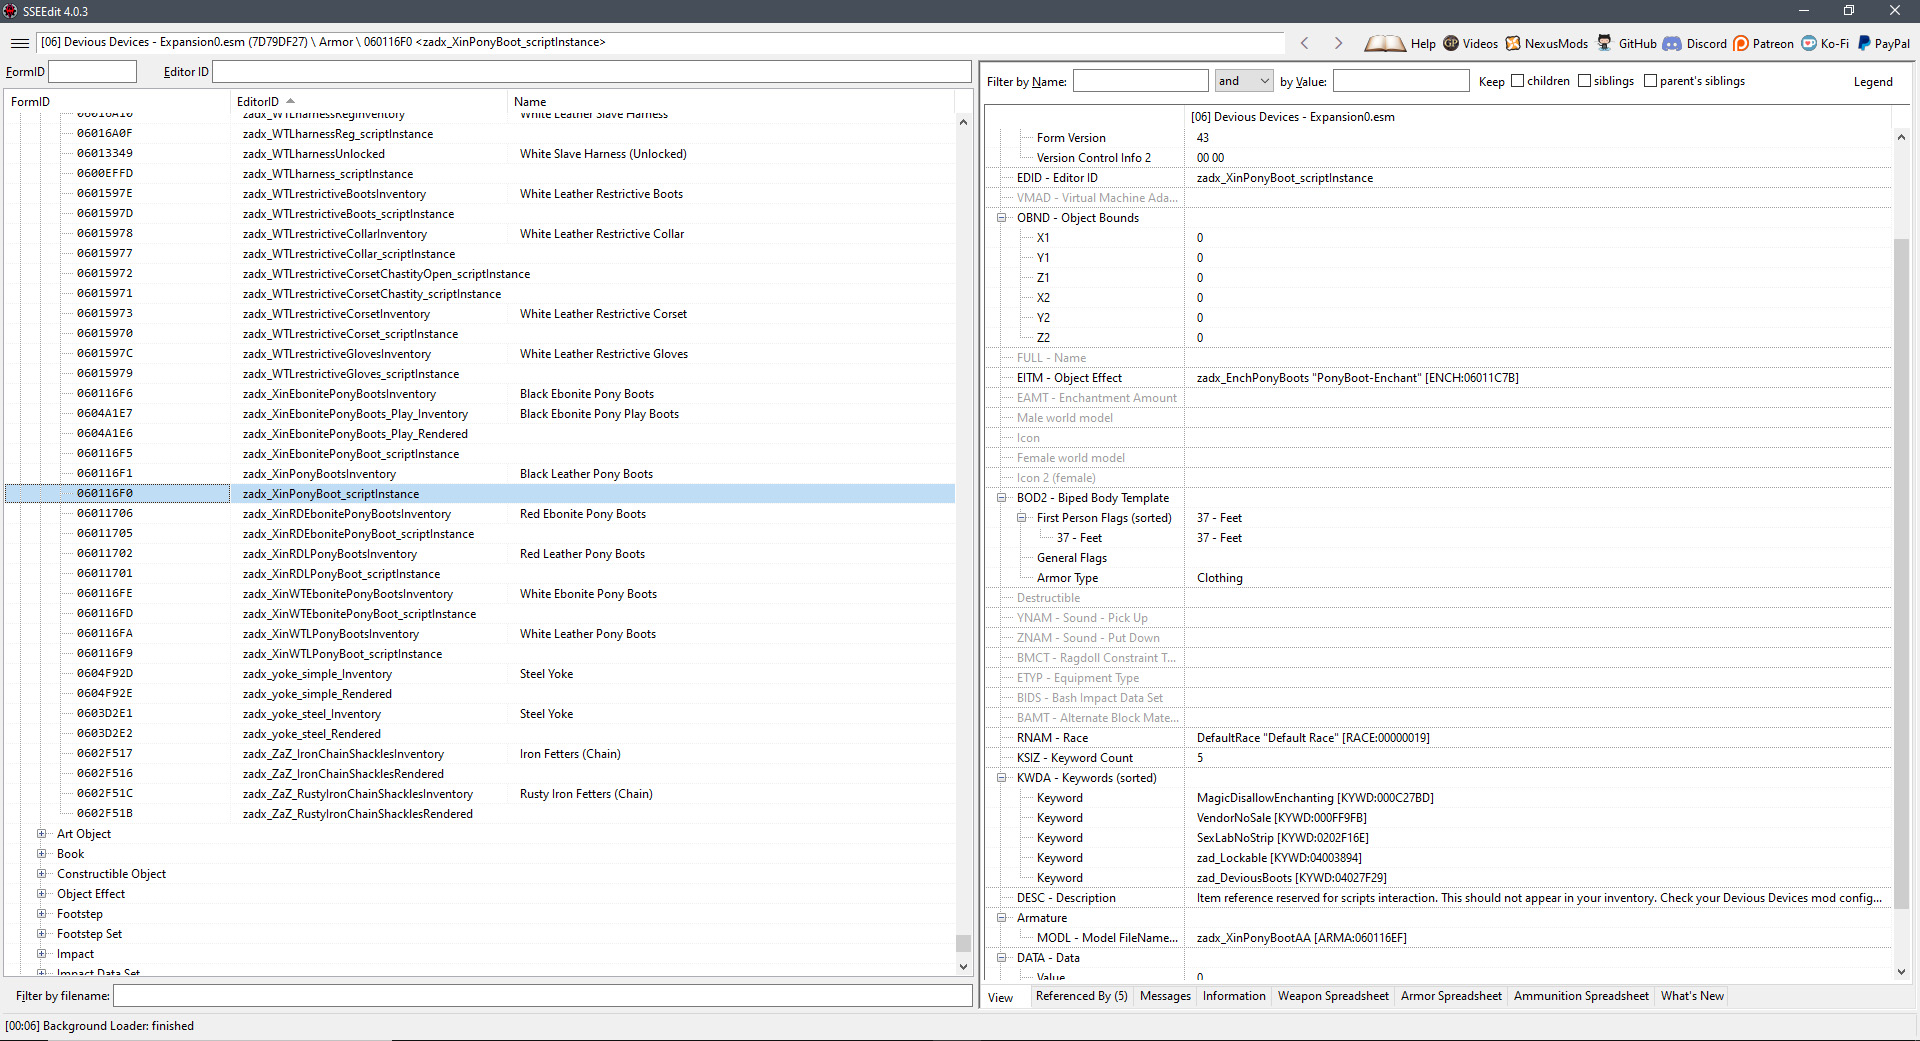The width and height of the screenshot is (1920, 1041).
Task: Select the MagicDisallowEnchanting keyword value
Action: (x=1315, y=798)
